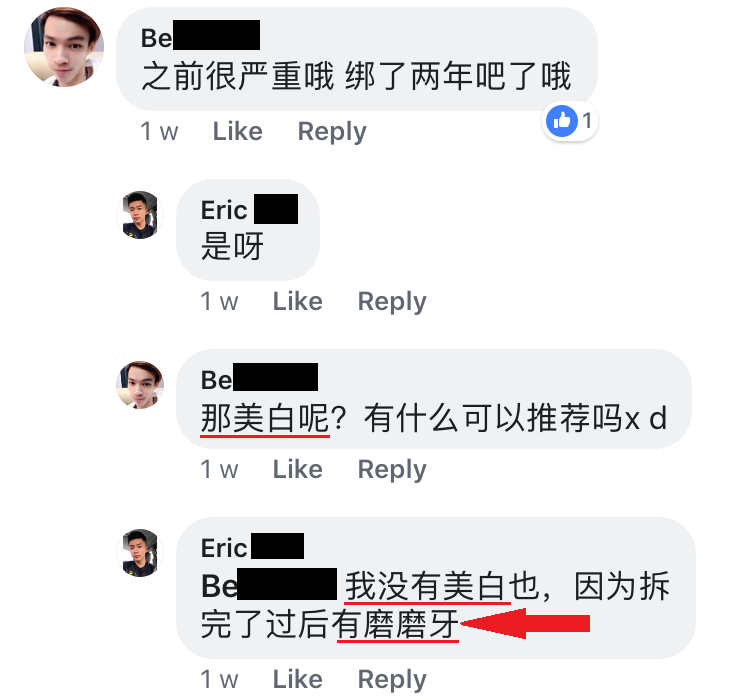Reply to the comment 之前很严重哦
The image size is (750, 700).
(332, 132)
